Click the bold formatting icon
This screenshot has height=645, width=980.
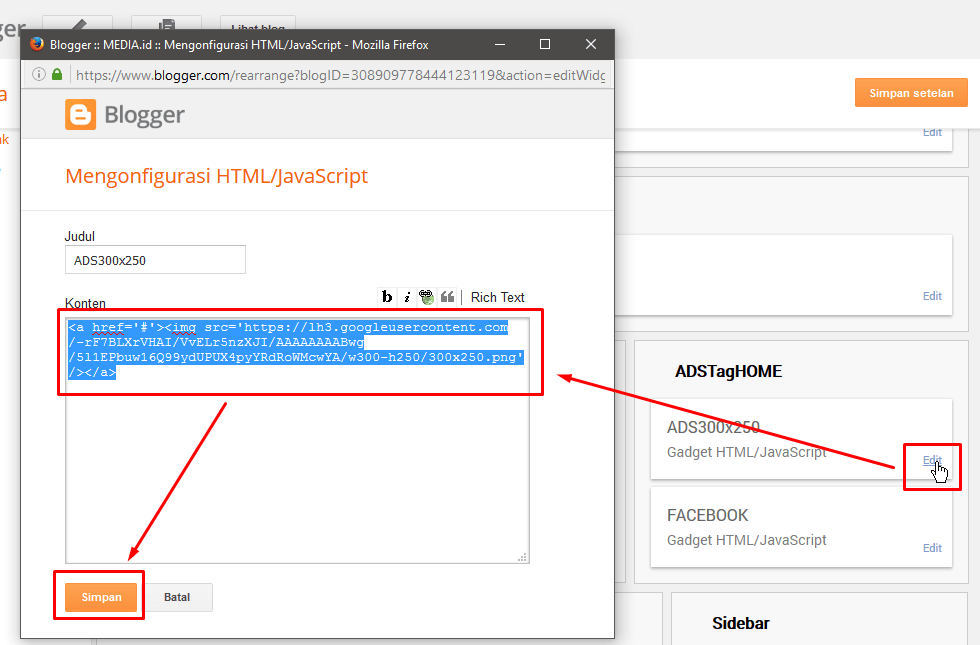[x=387, y=297]
